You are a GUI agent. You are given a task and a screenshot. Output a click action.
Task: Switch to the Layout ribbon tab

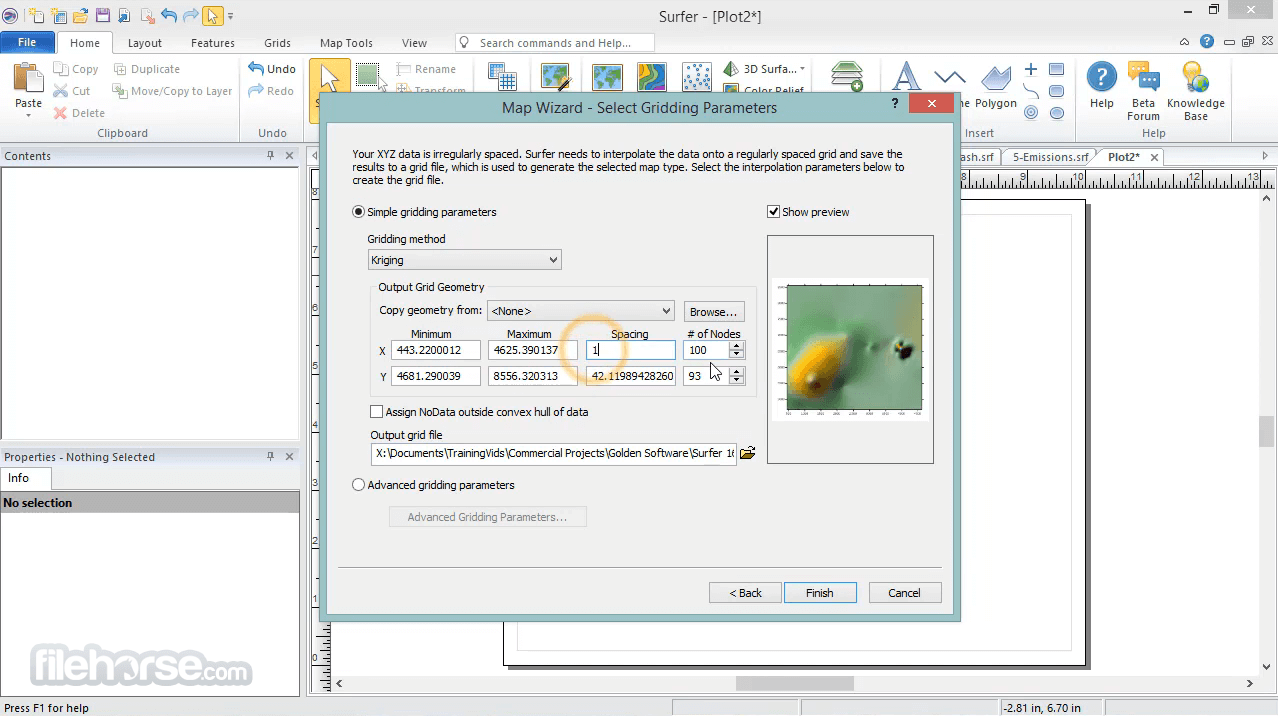point(145,43)
